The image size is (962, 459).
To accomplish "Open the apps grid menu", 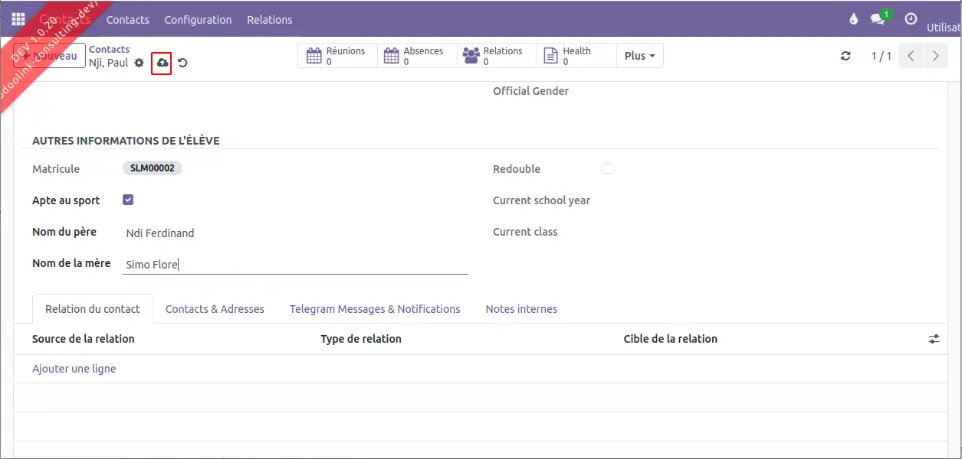I will coord(18,19).
